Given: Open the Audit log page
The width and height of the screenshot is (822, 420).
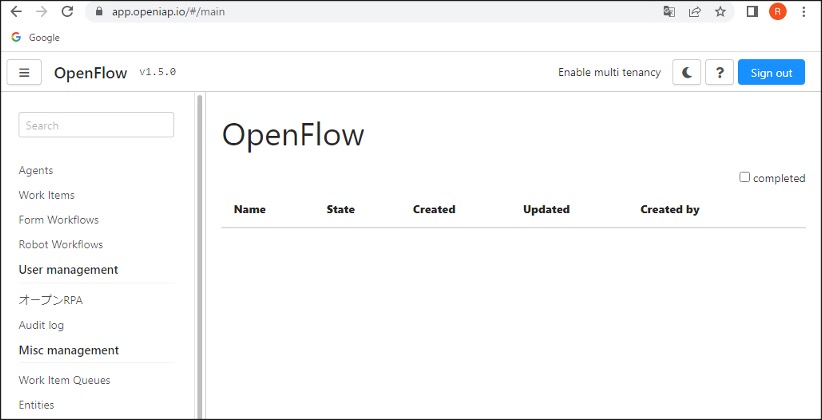Looking at the screenshot, I should [x=41, y=325].
